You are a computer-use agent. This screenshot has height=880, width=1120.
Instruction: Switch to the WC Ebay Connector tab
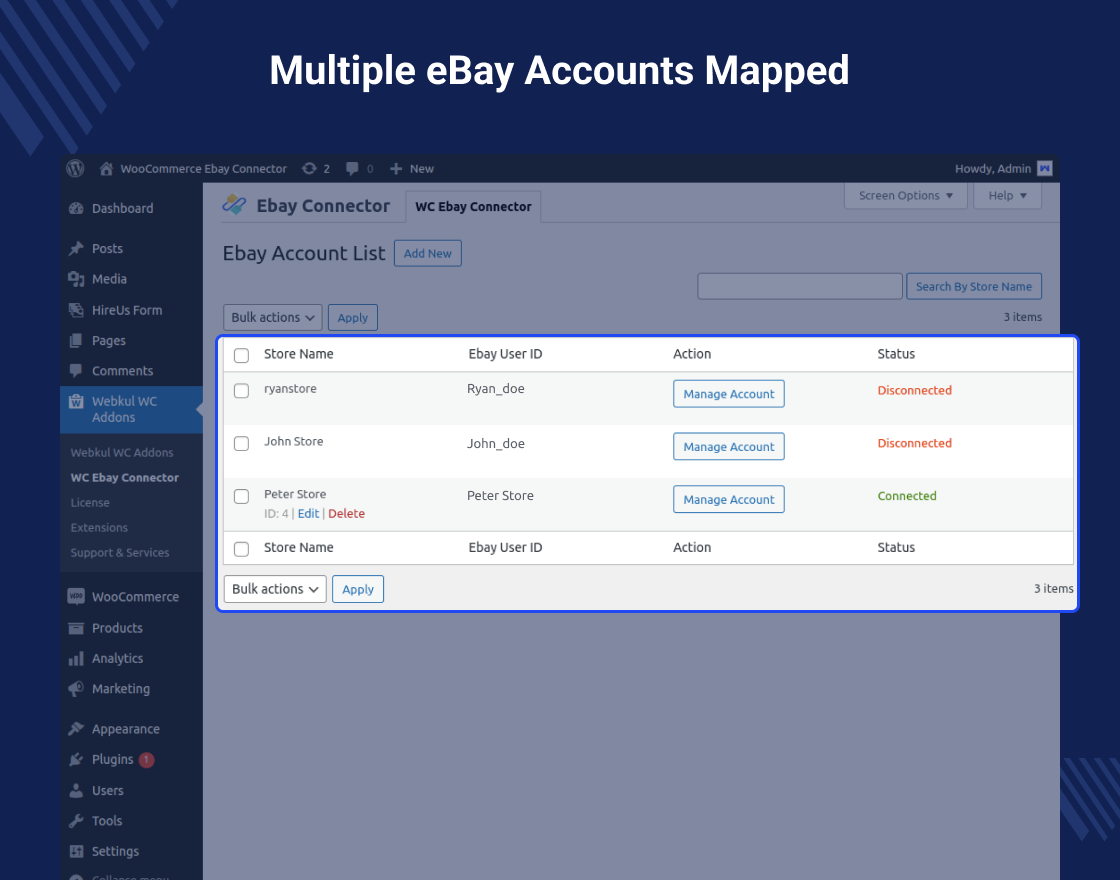click(473, 206)
